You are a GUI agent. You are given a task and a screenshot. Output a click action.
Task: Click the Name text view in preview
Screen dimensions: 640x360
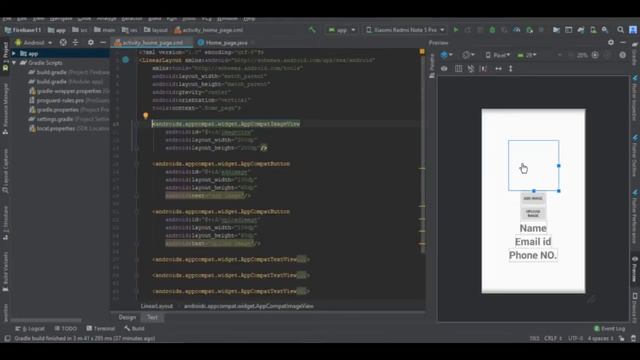533,228
